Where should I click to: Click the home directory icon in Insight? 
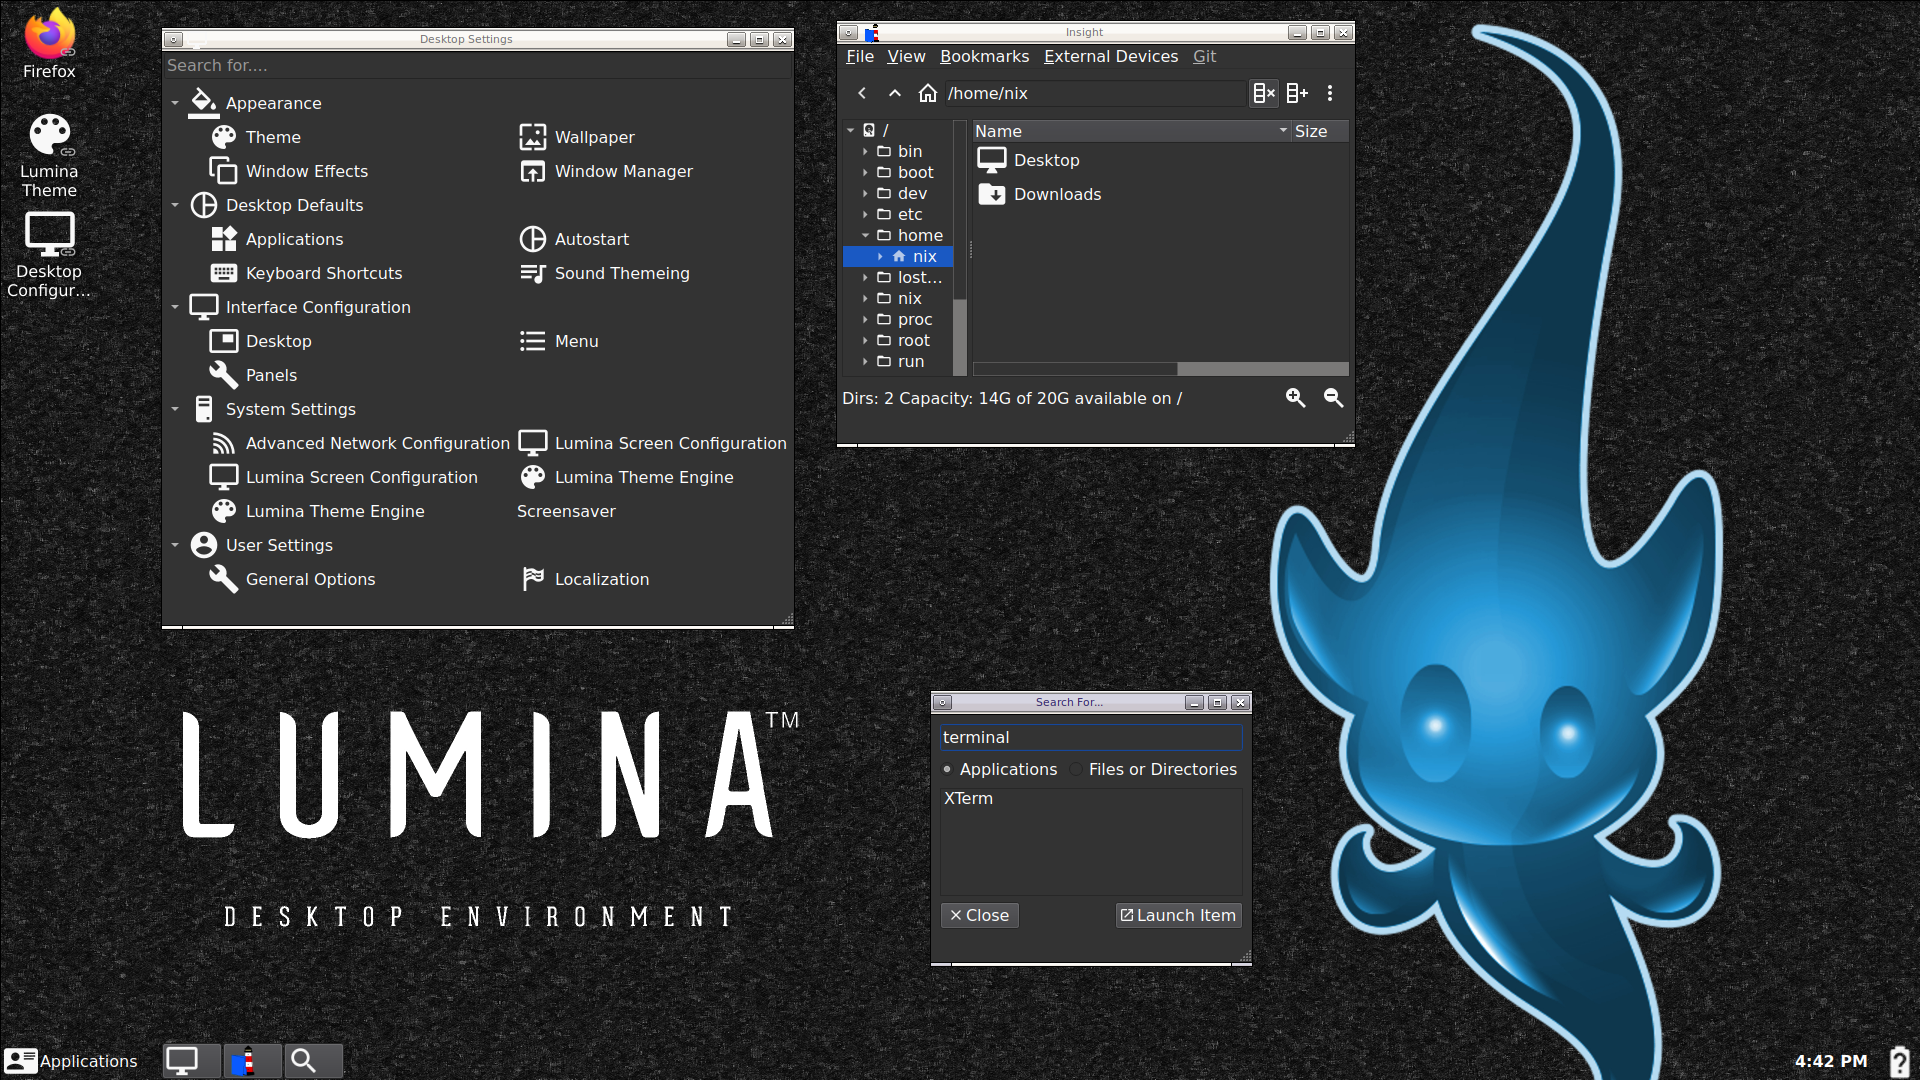pos(928,93)
